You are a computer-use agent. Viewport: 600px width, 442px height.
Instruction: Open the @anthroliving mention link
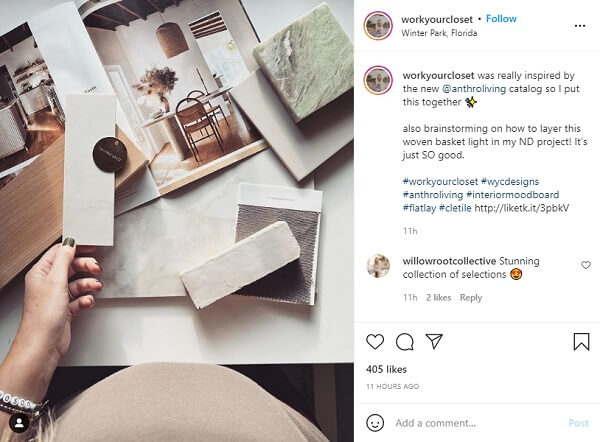coord(474,89)
